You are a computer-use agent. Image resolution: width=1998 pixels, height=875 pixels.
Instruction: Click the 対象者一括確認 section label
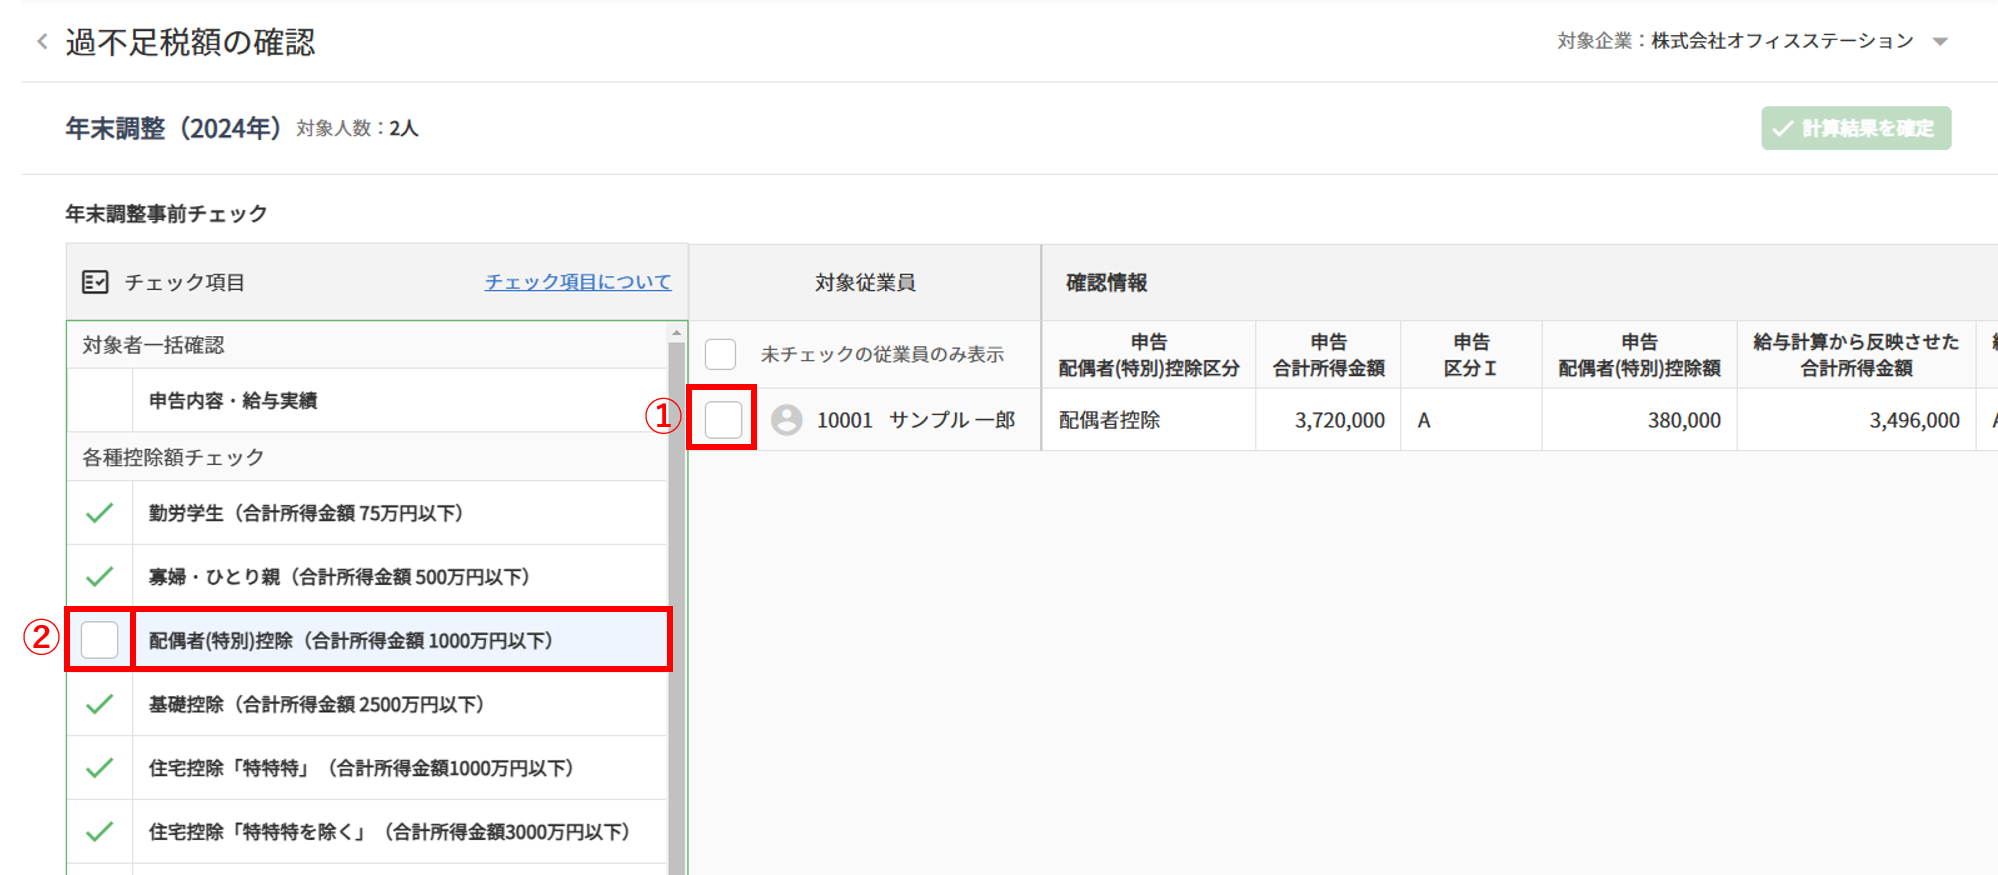coord(153,345)
